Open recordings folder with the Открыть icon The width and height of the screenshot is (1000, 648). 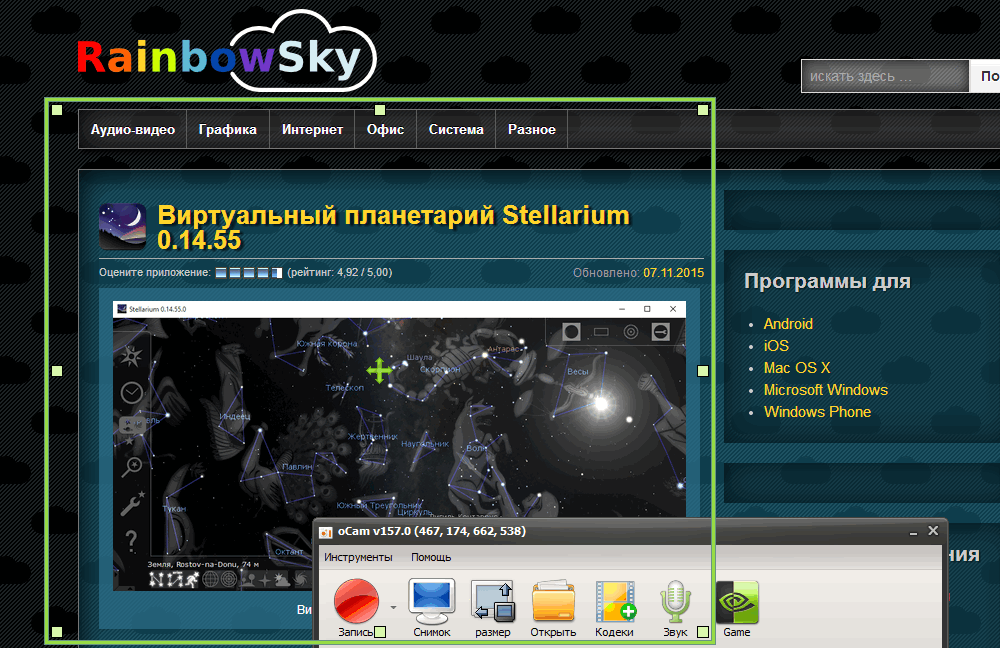(553, 601)
